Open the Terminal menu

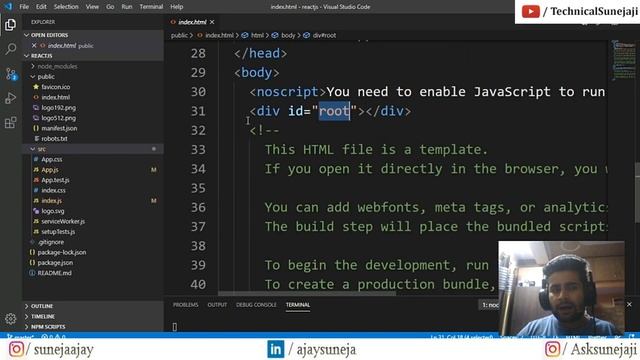point(151,7)
